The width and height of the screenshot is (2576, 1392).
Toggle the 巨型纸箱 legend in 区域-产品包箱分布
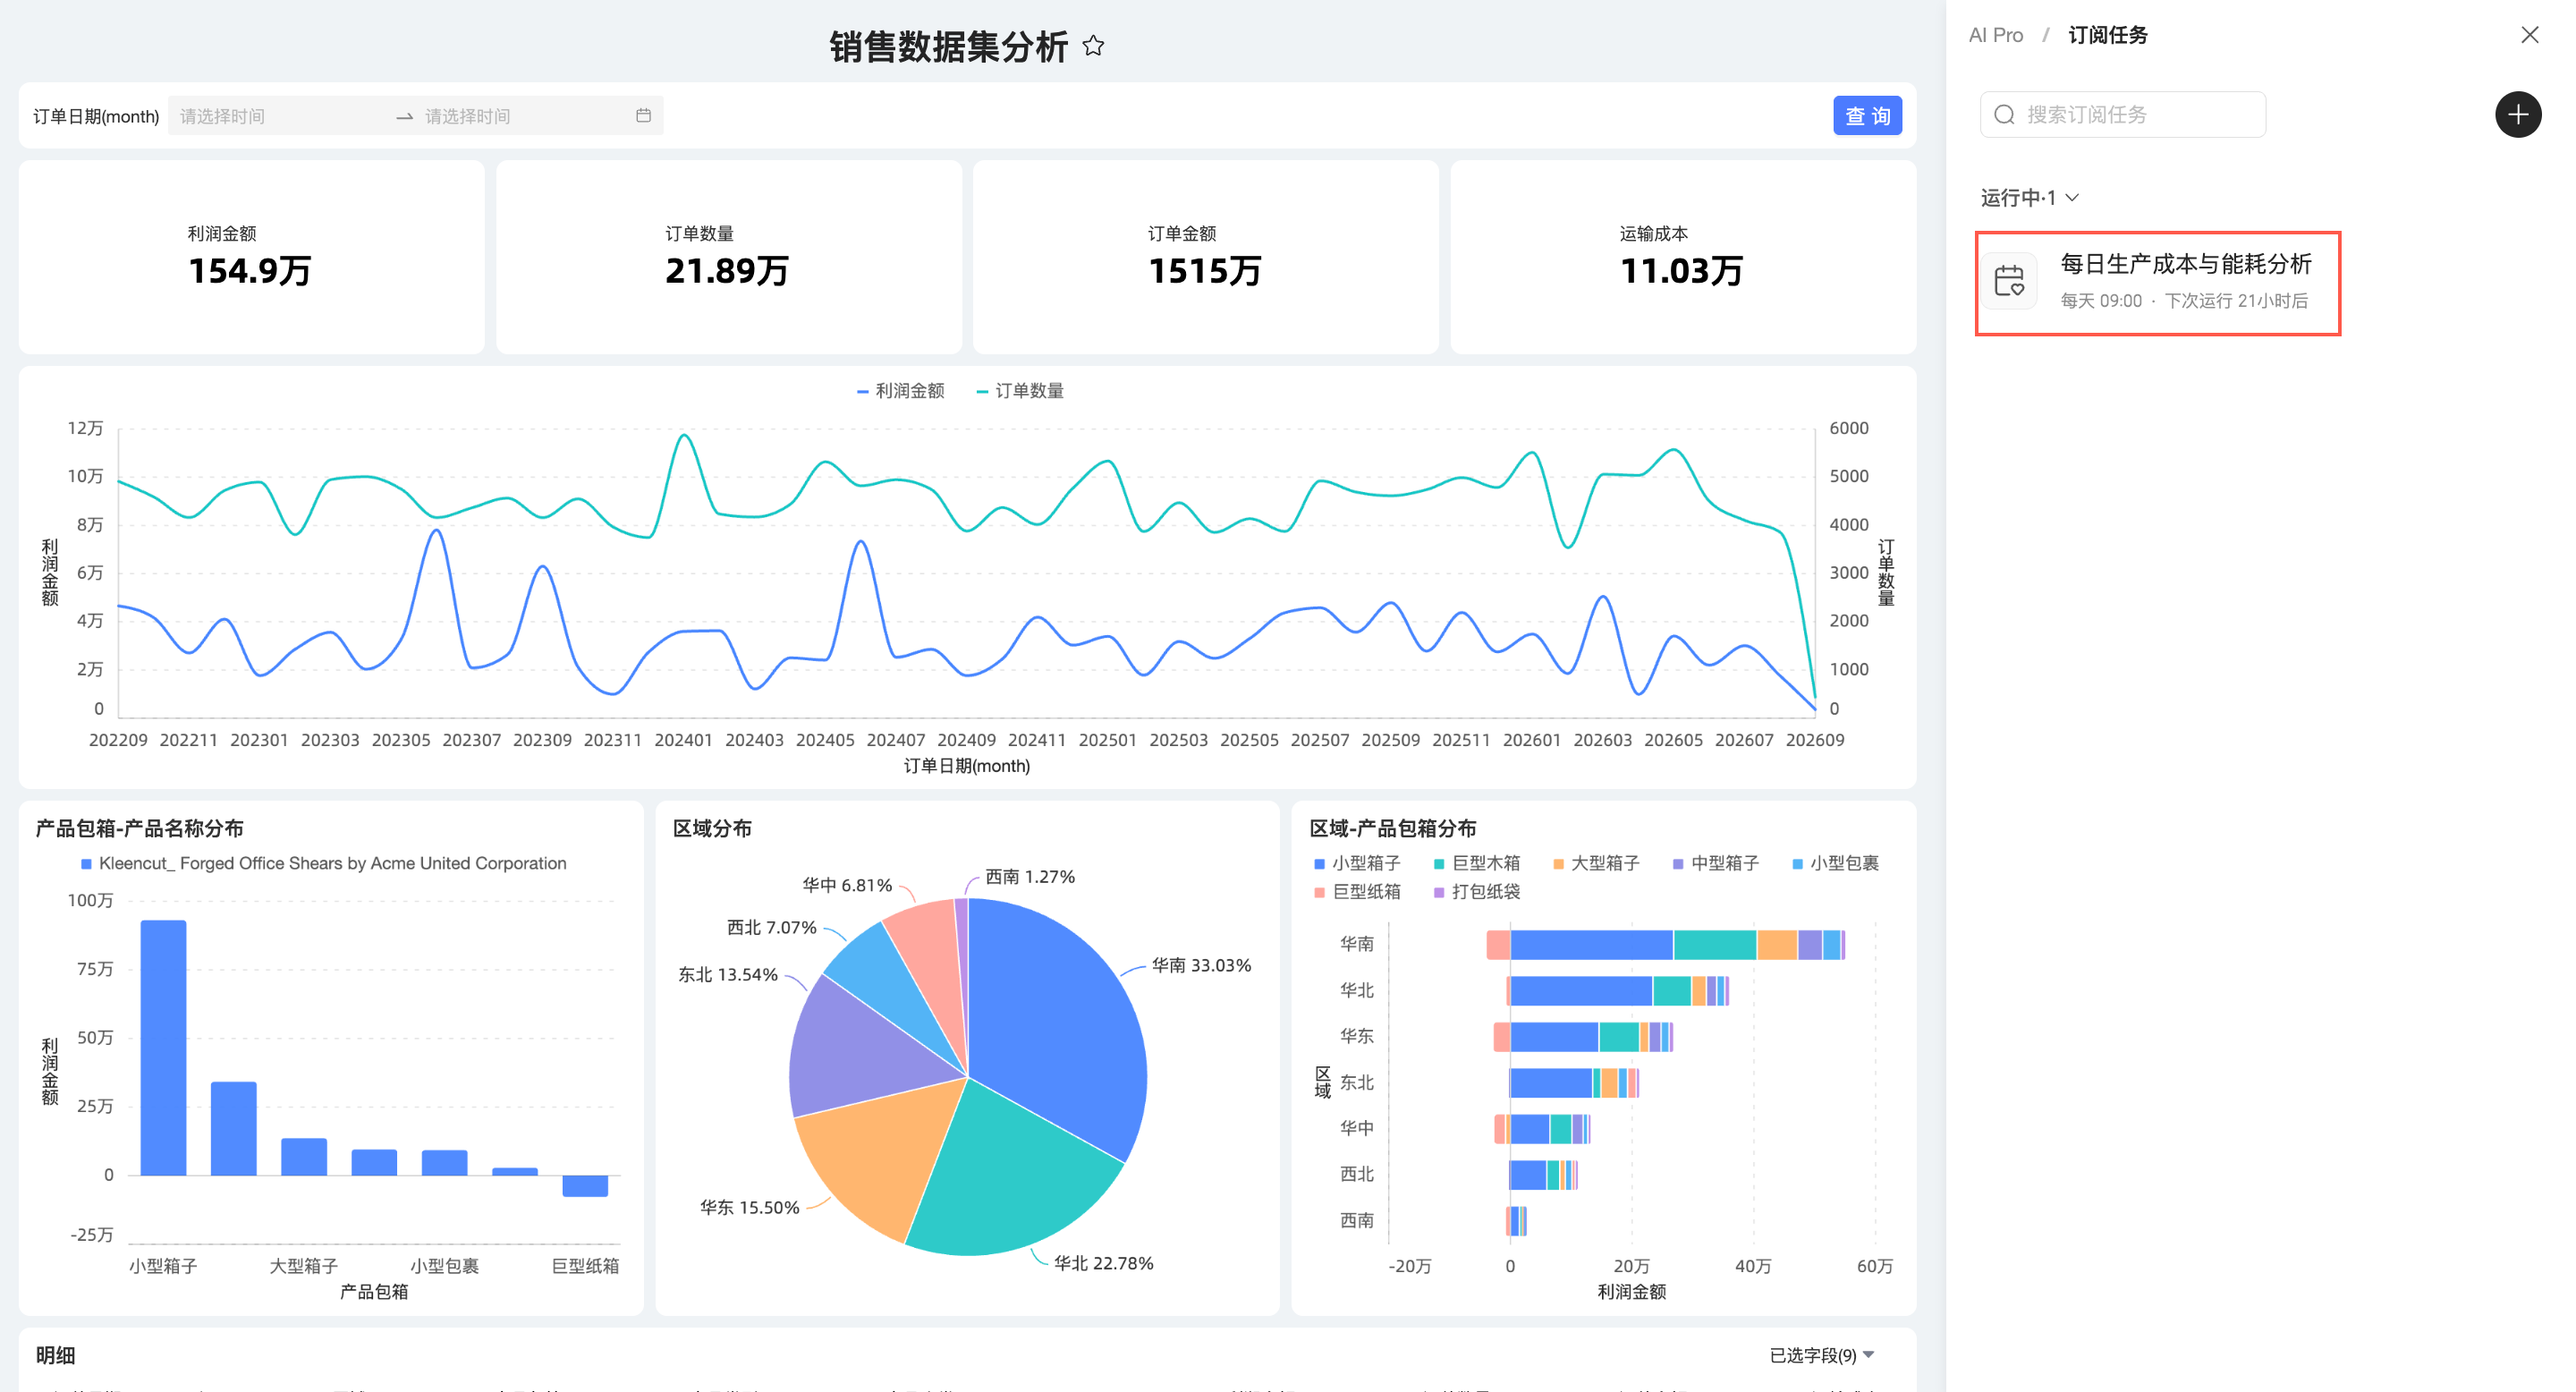click(1357, 892)
